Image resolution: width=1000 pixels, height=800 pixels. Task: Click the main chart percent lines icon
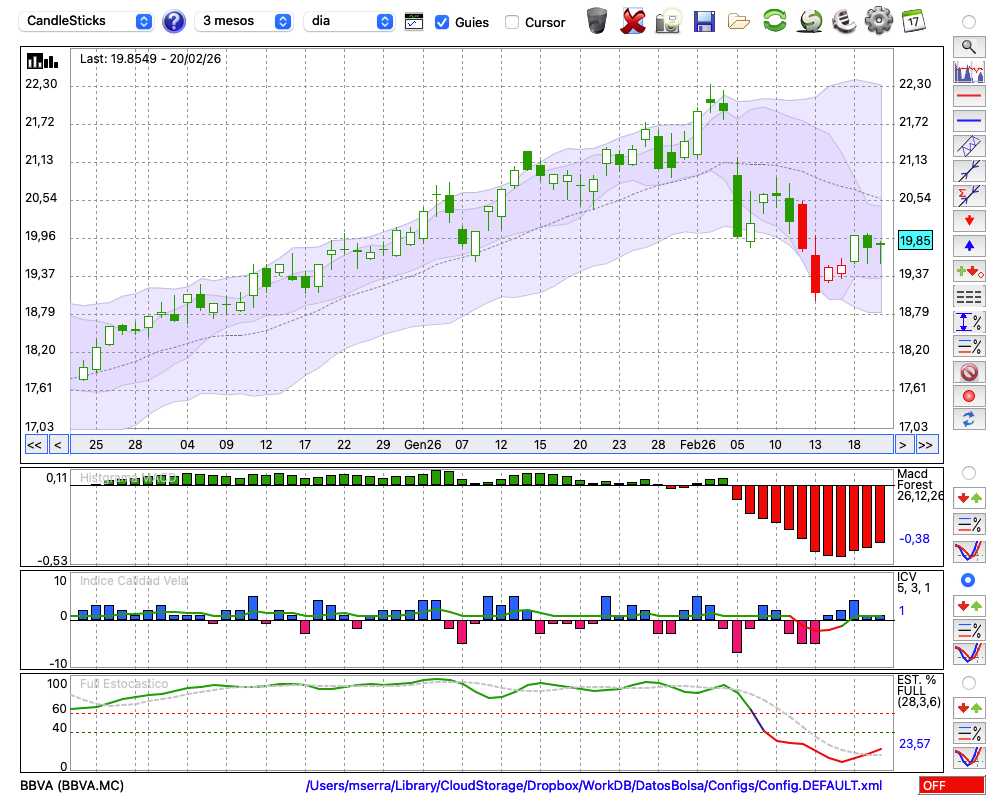(x=969, y=346)
